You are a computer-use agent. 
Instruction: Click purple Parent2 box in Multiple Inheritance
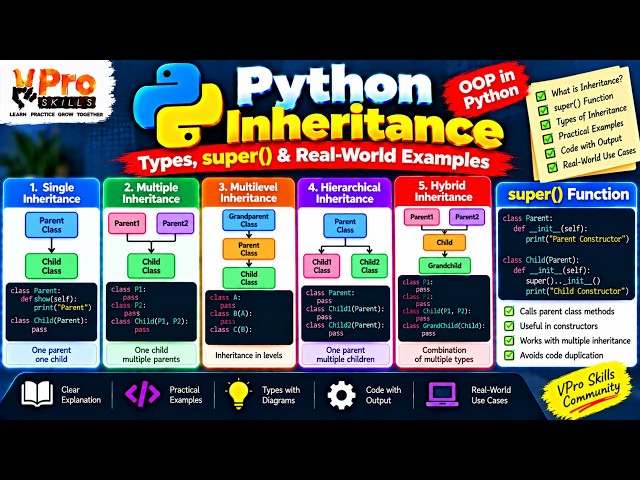click(175, 223)
